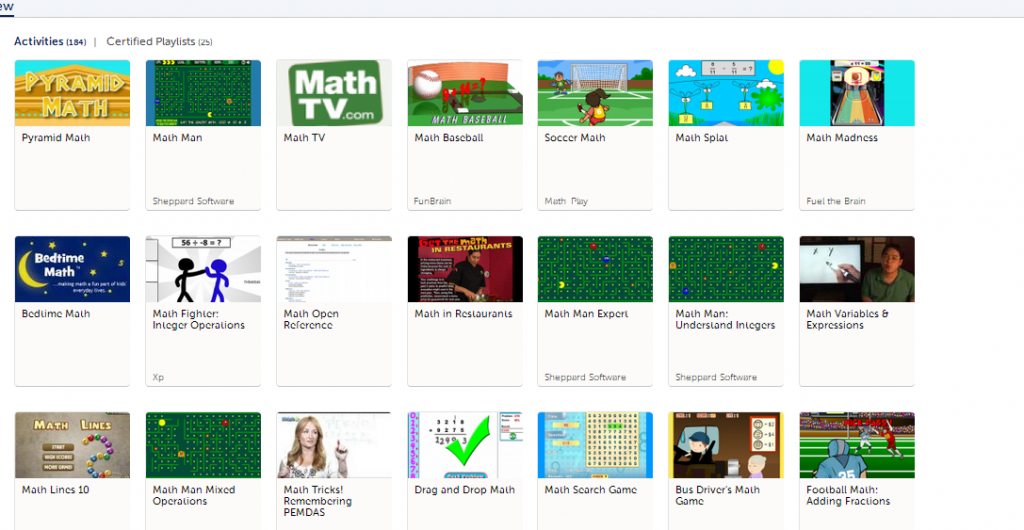This screenshot has width=1024, height=530.
Task: Open the Bedtime Math moon thumbnail
Action: [x=72, y=269]
